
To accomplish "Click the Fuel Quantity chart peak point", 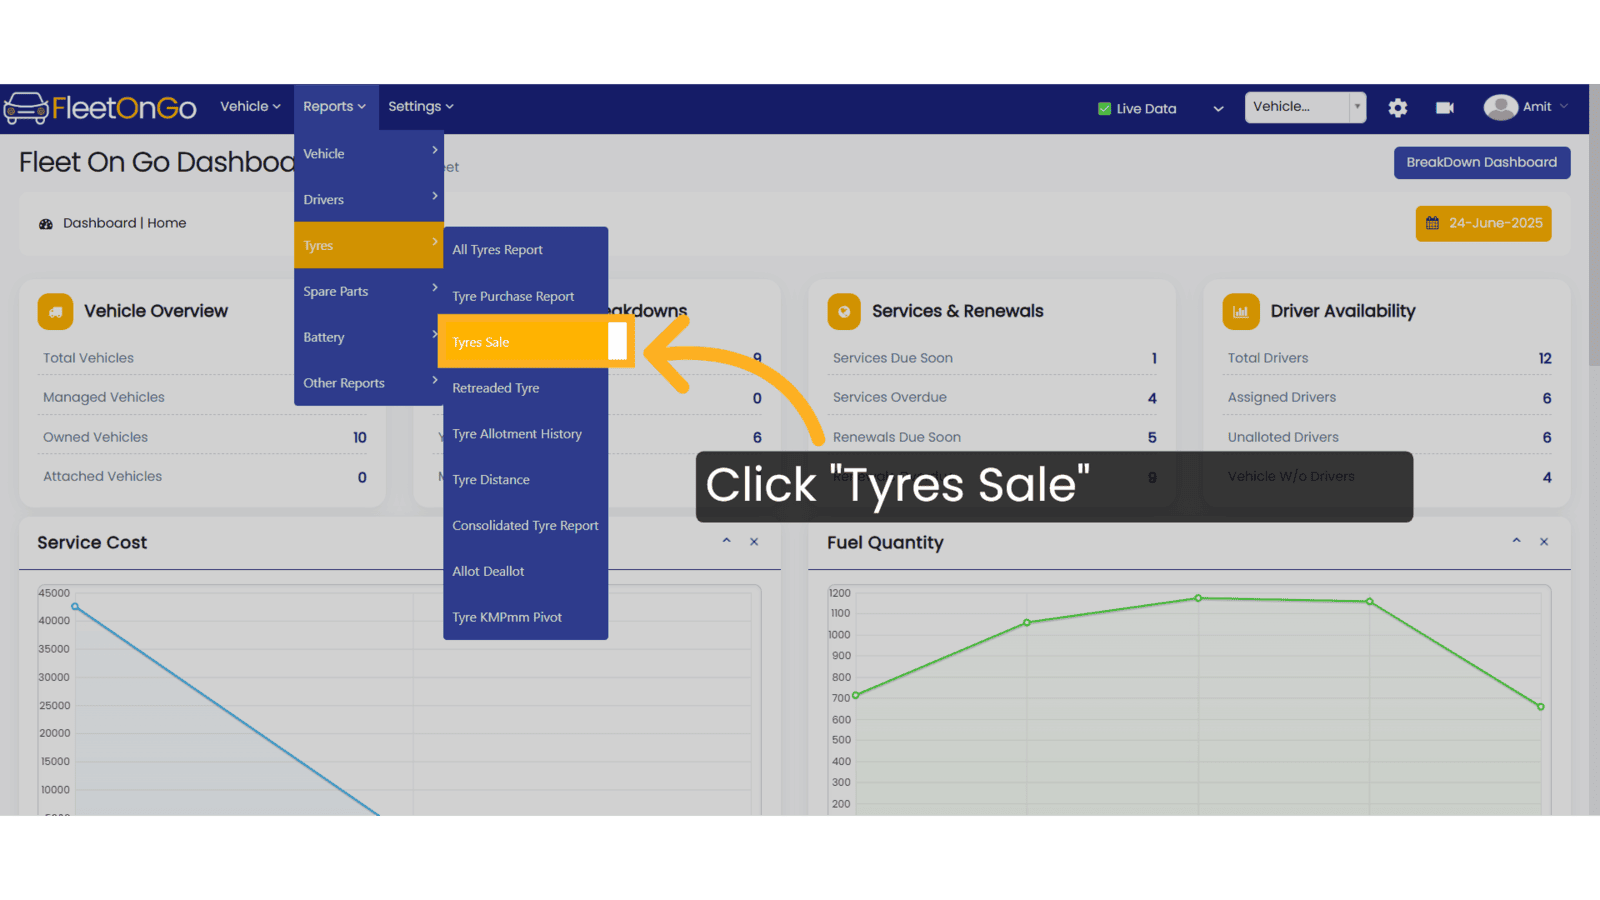I will coord(1198,598).
